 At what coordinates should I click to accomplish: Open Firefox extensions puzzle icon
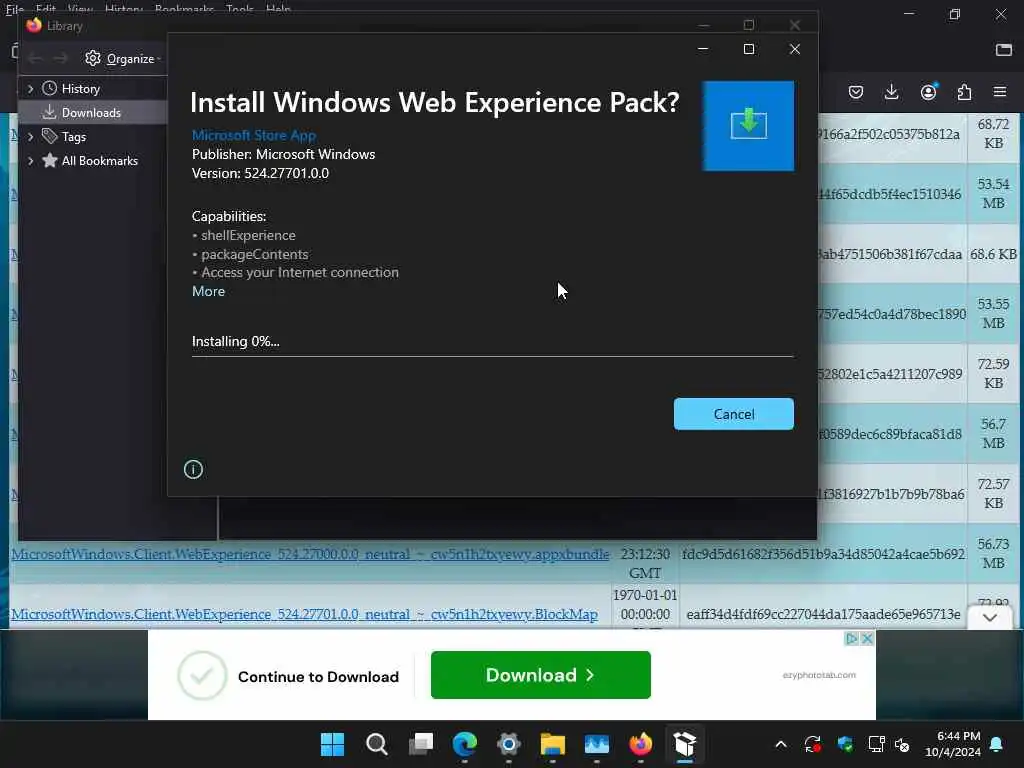click(x=964, y=92)
